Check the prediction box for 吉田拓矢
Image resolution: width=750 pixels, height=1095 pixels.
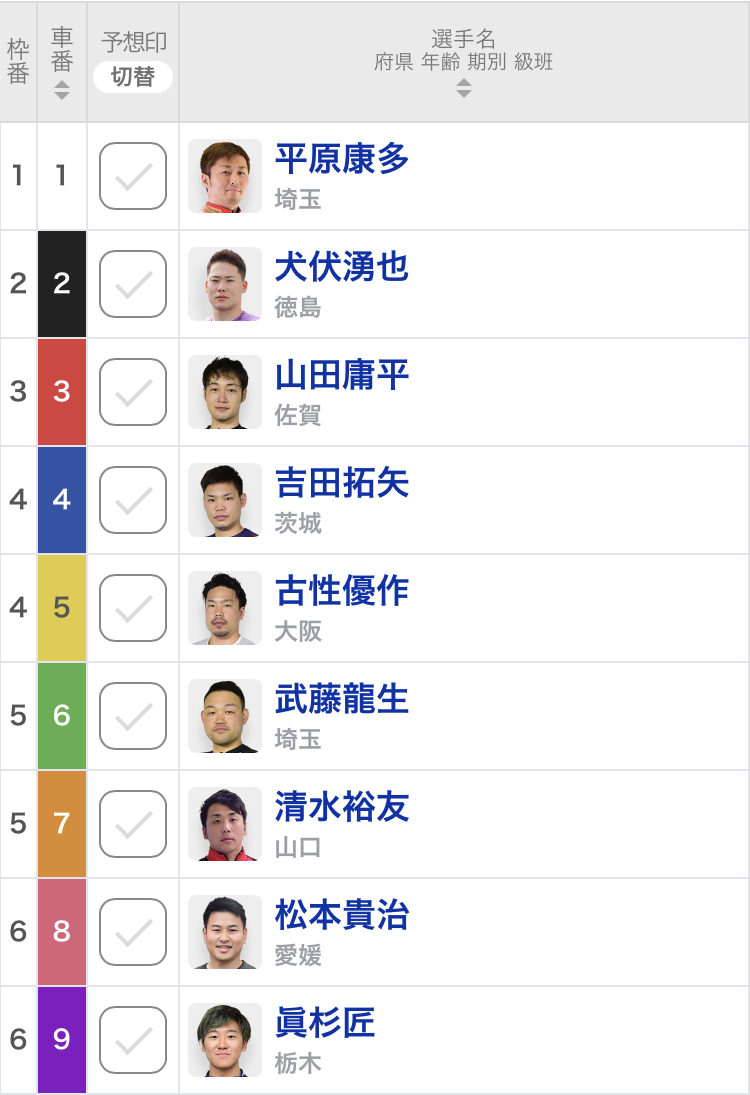(x=133, y=500)
